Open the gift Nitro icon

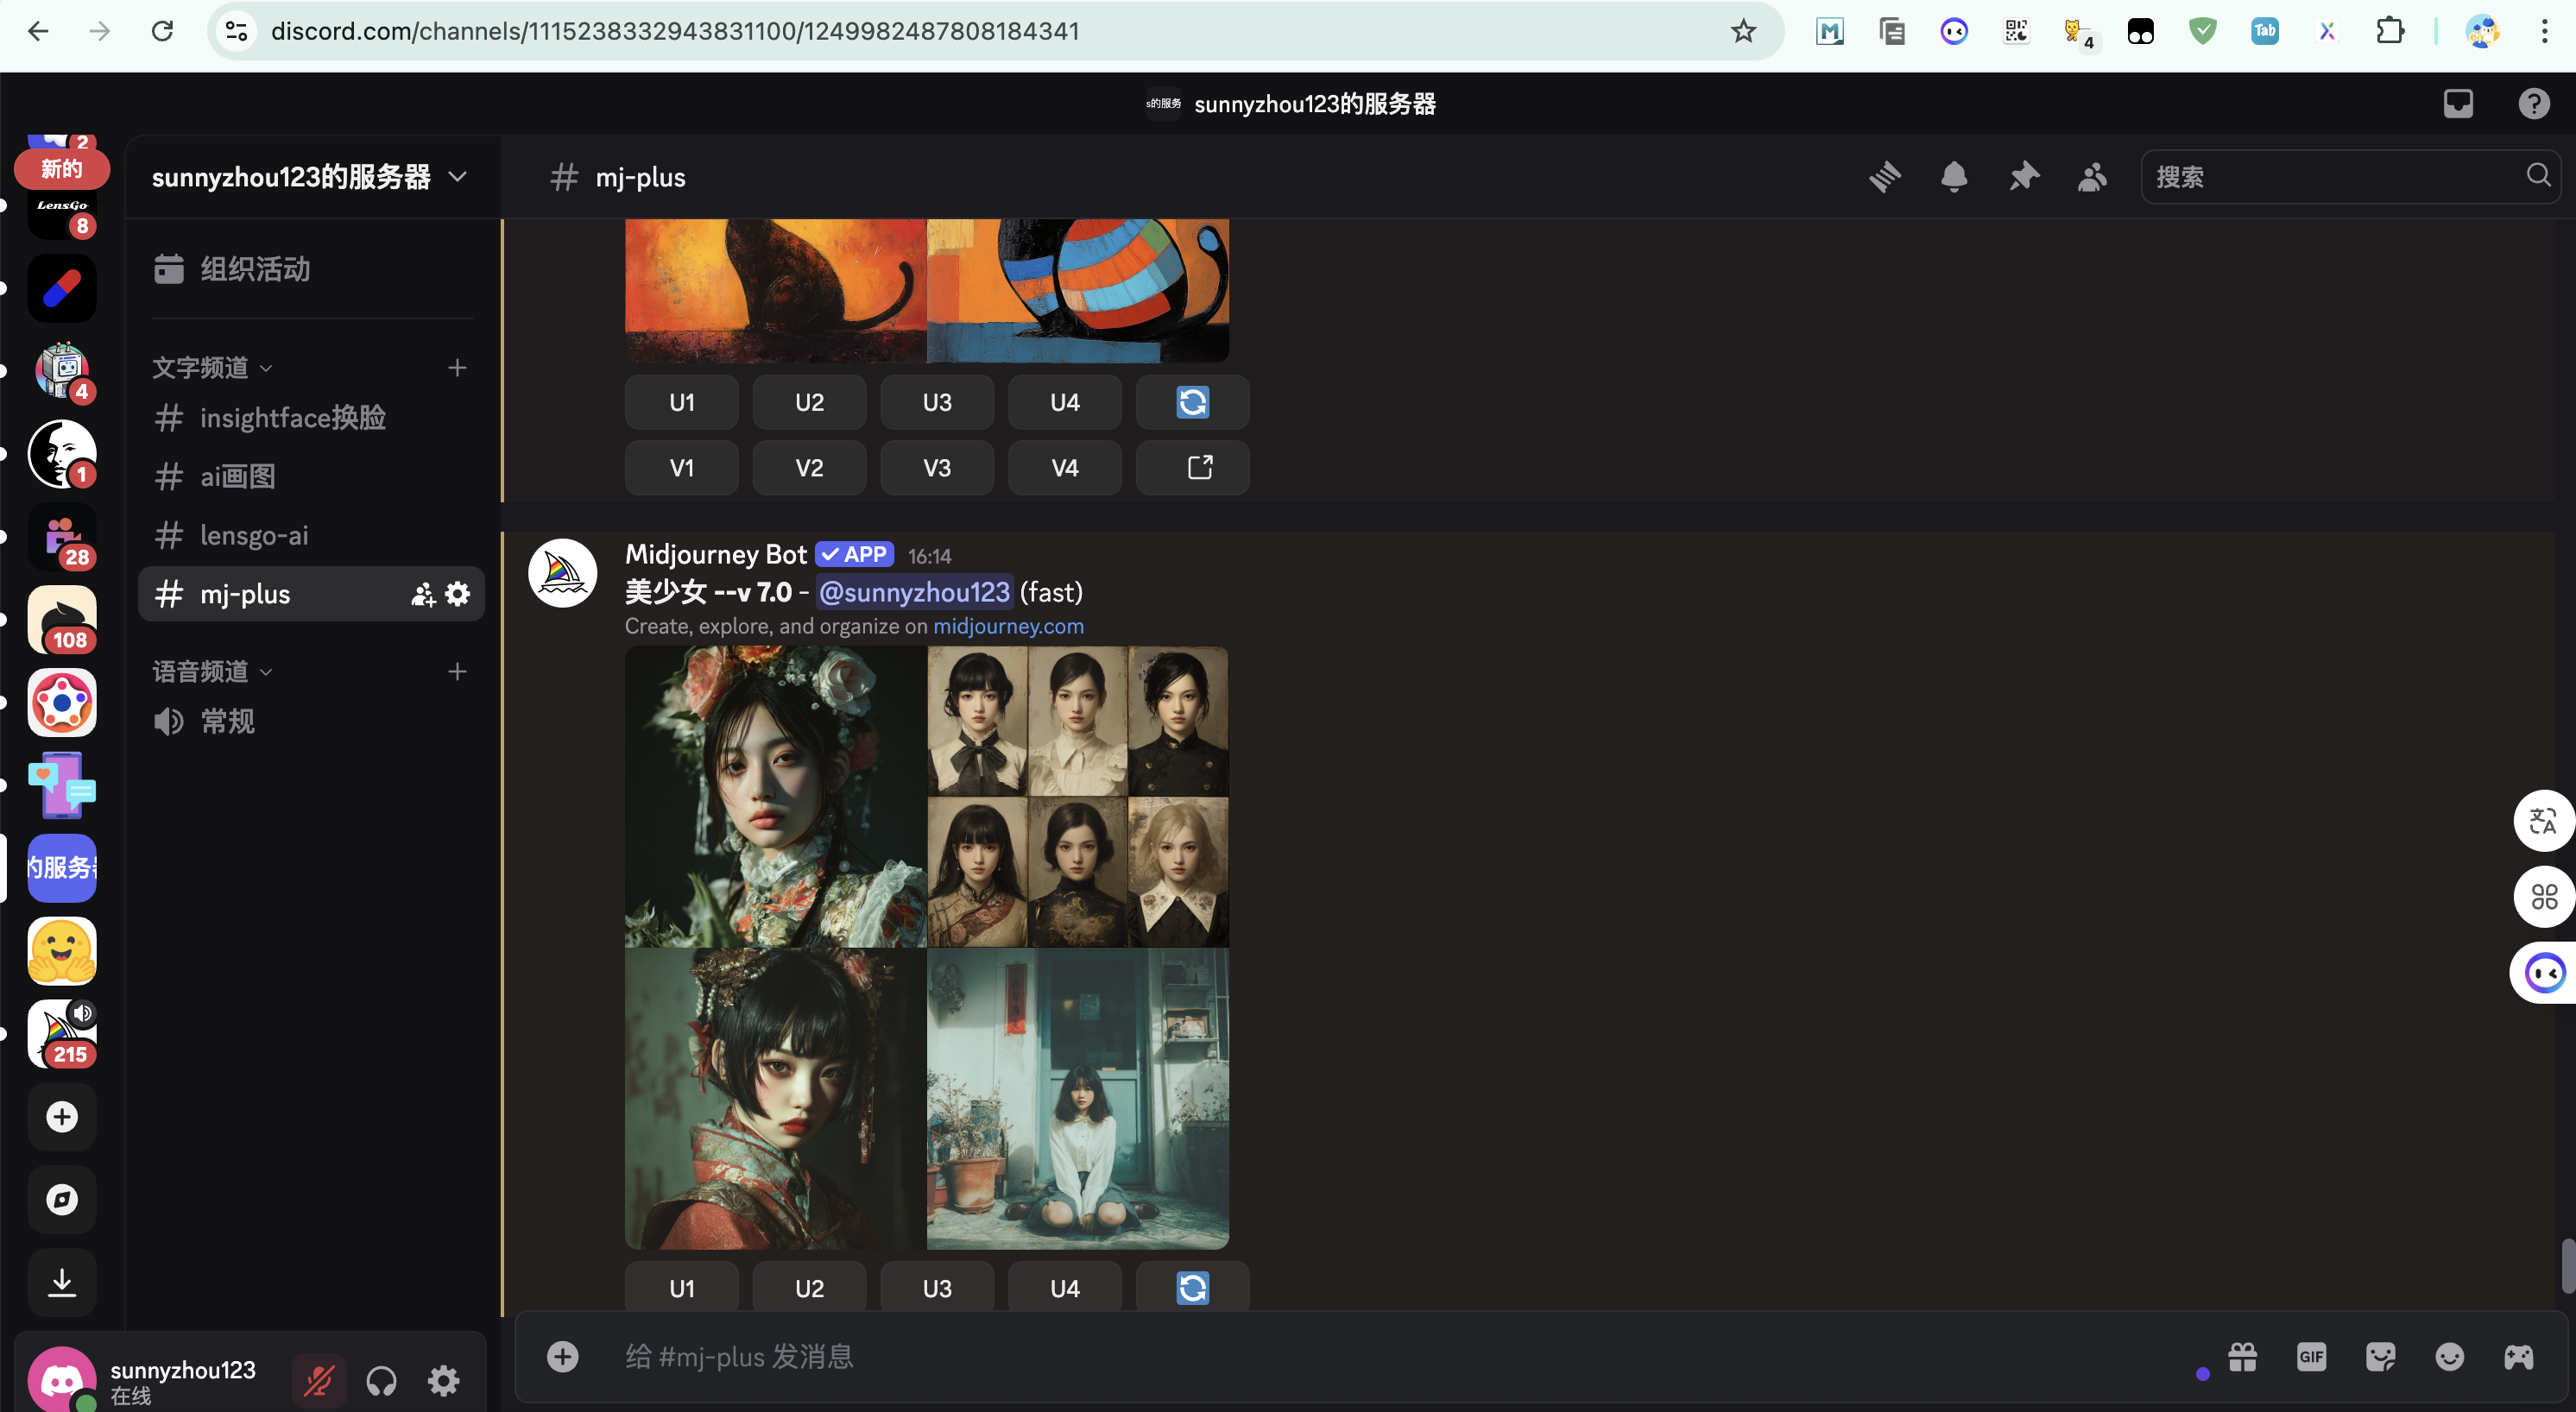click(x=2243, y=1357)
